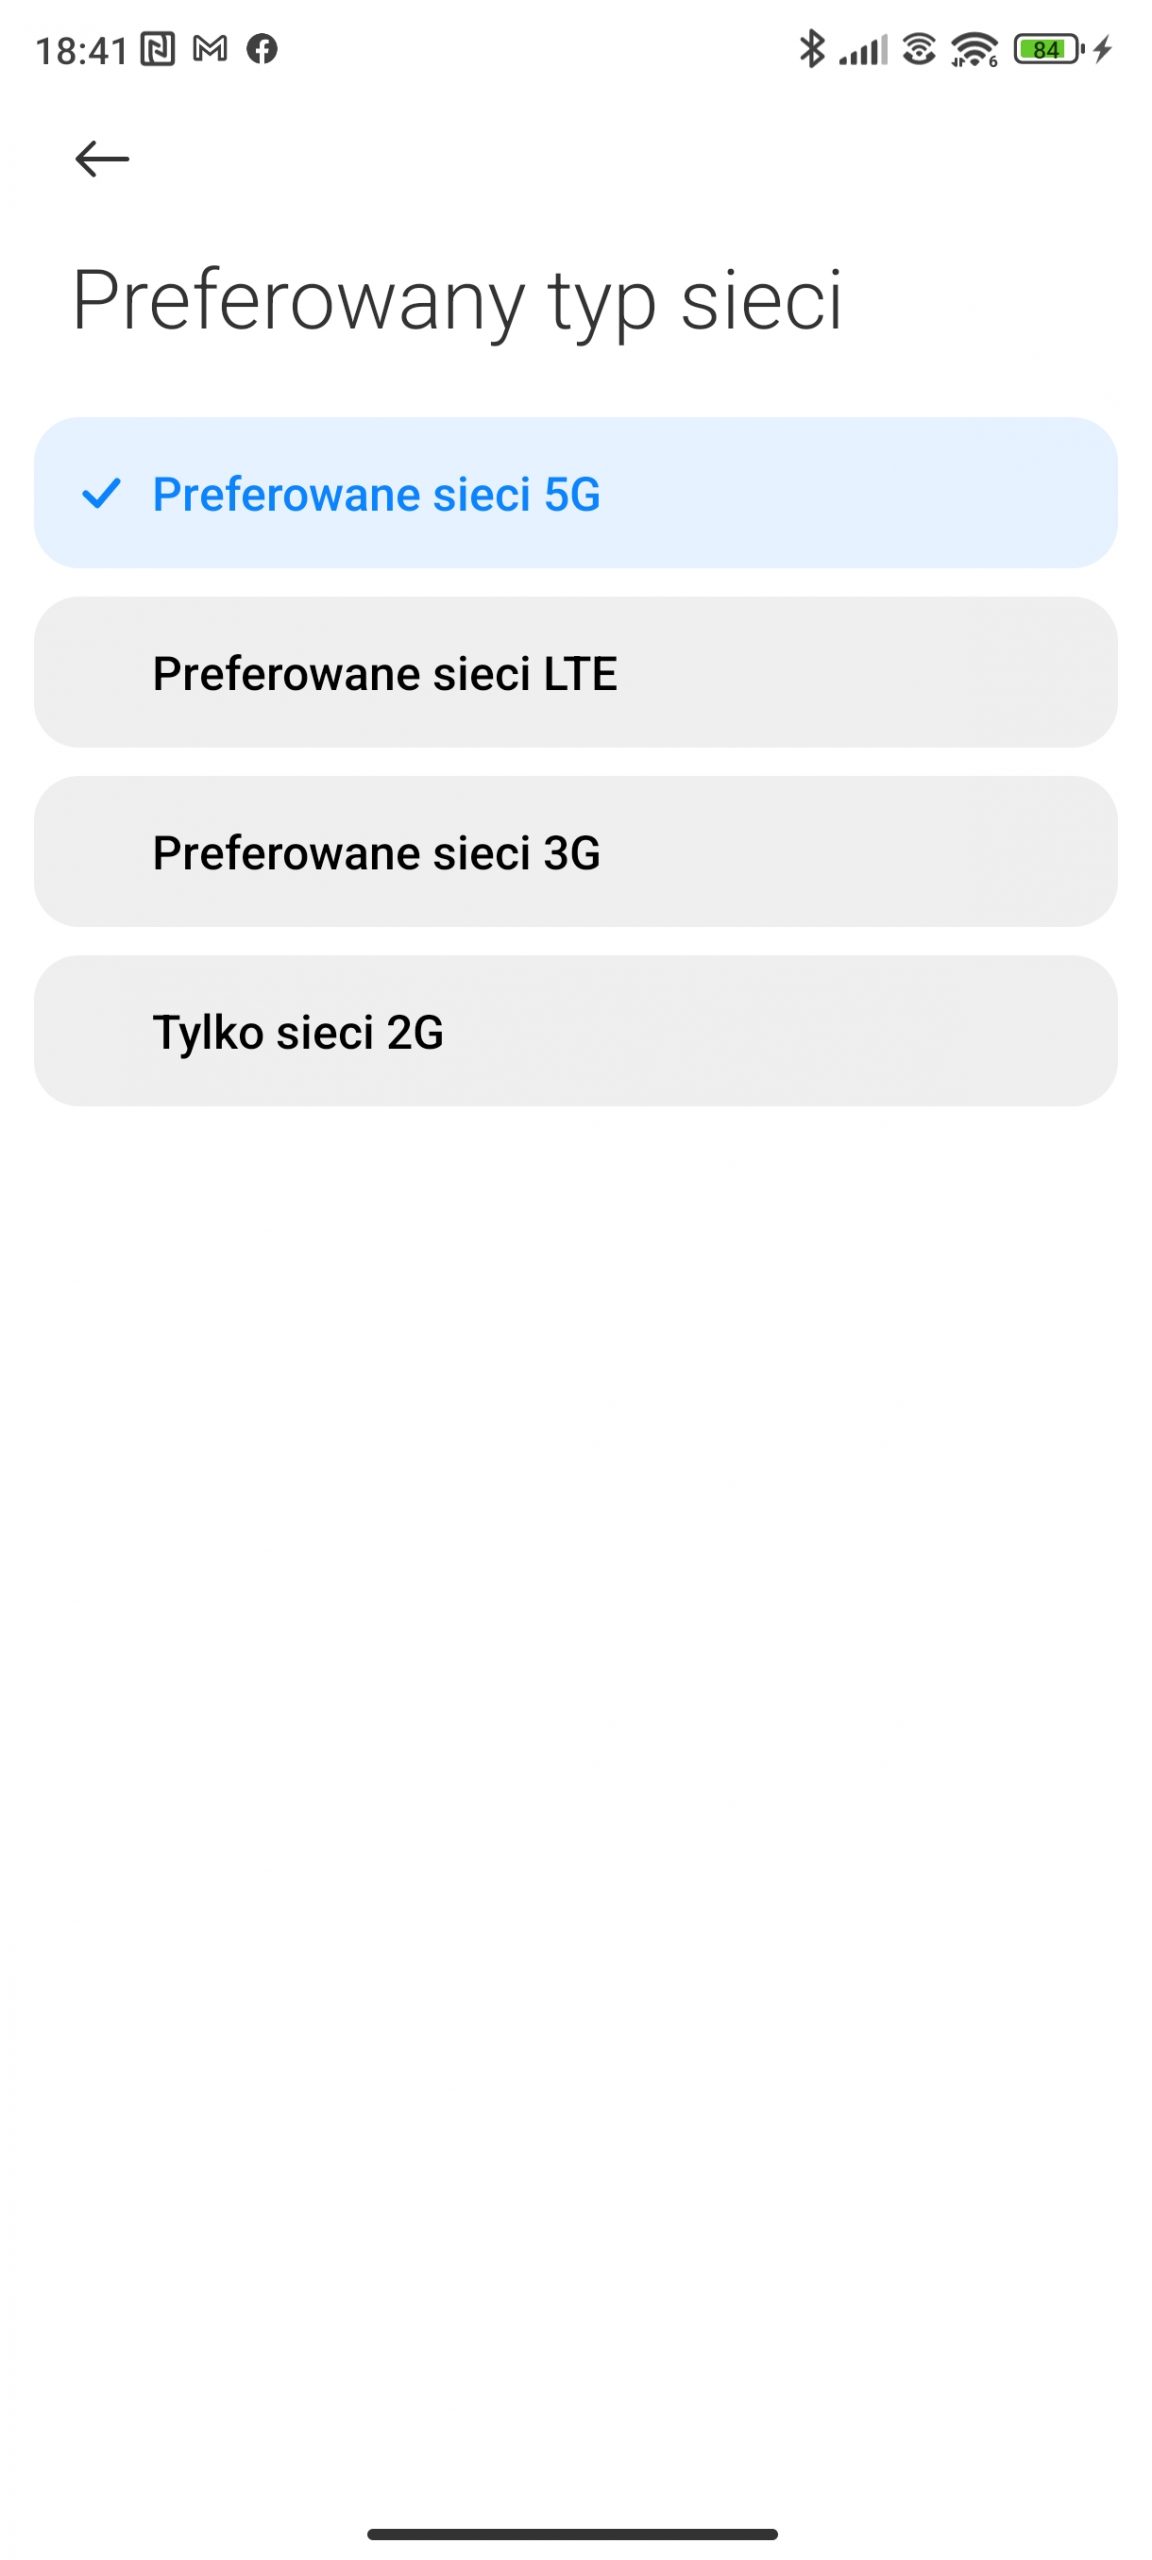Viewport: 1152px width, 2560px height.
Task: Tap the battery level indicator
Action: coord(1048,49)
